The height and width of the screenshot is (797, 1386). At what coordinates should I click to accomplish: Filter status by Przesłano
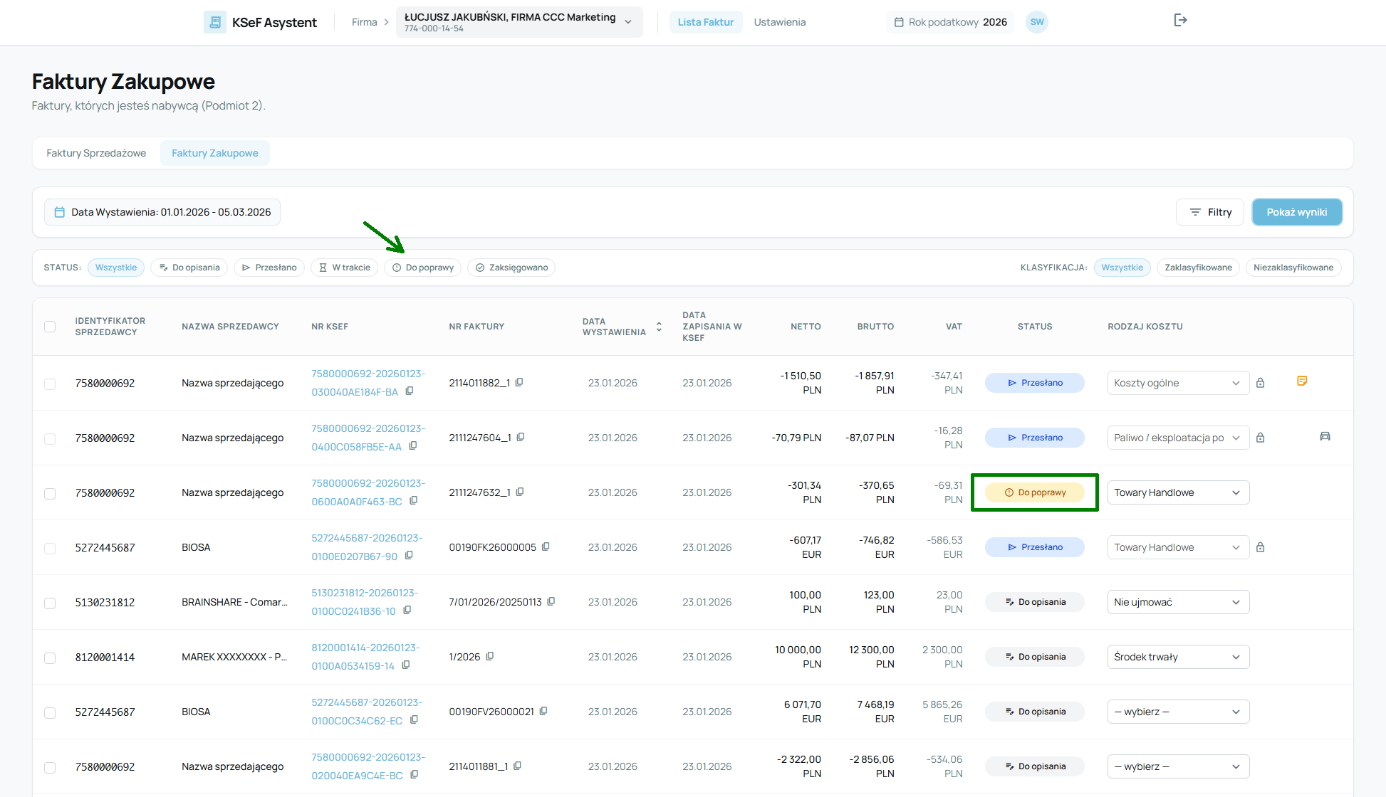(270, 268)
